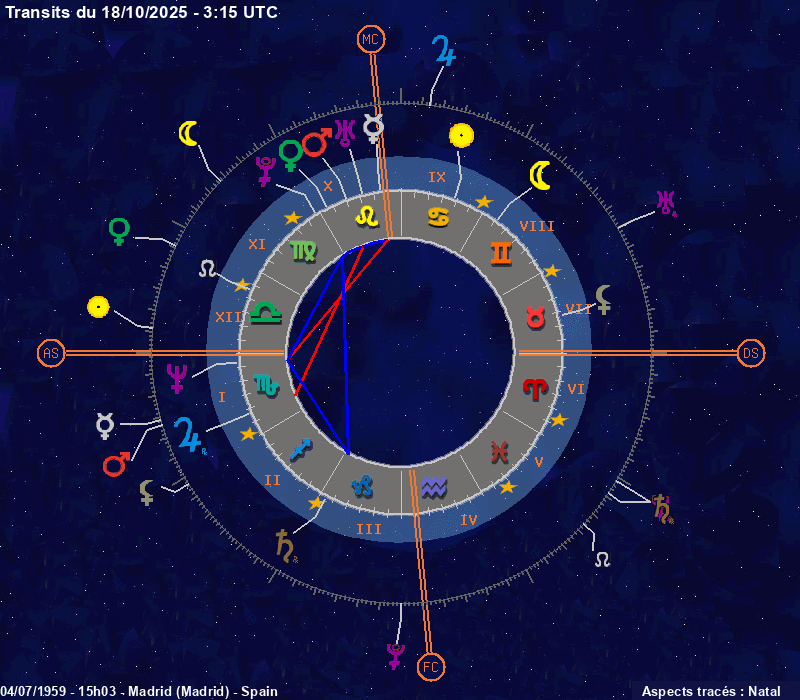This screenshot has height=700, width=800.
Task: Click the Leo zodiac sign in wheel
Action: pos(368,216)
